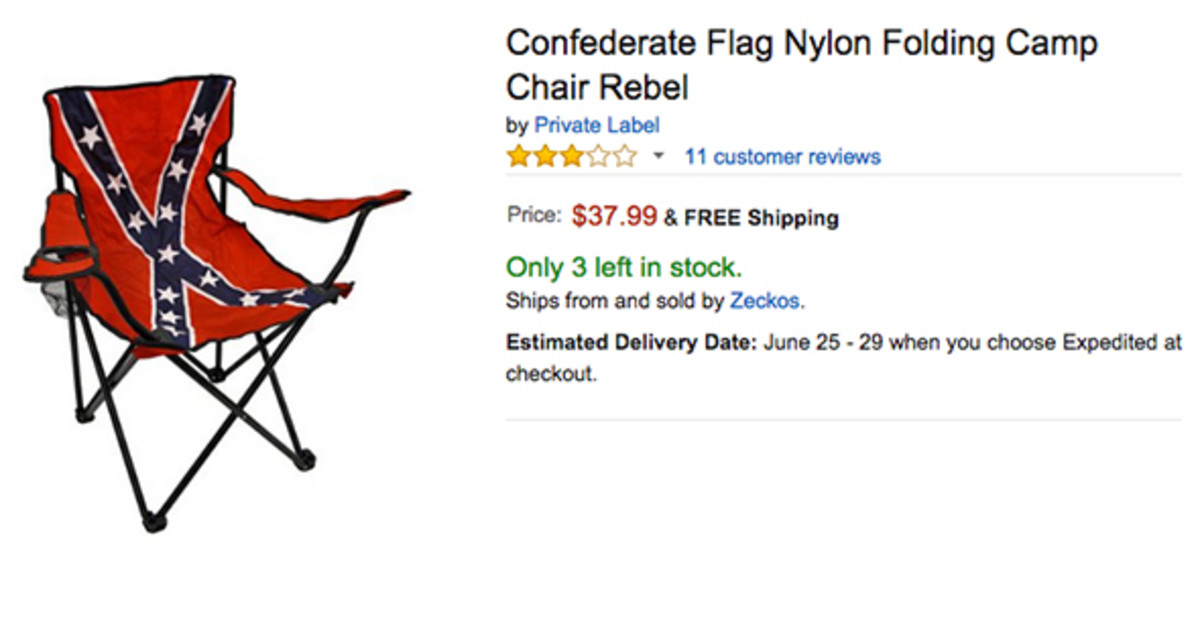Click the fifth empty rating star

pyautogui.click(x=624, y=157)
